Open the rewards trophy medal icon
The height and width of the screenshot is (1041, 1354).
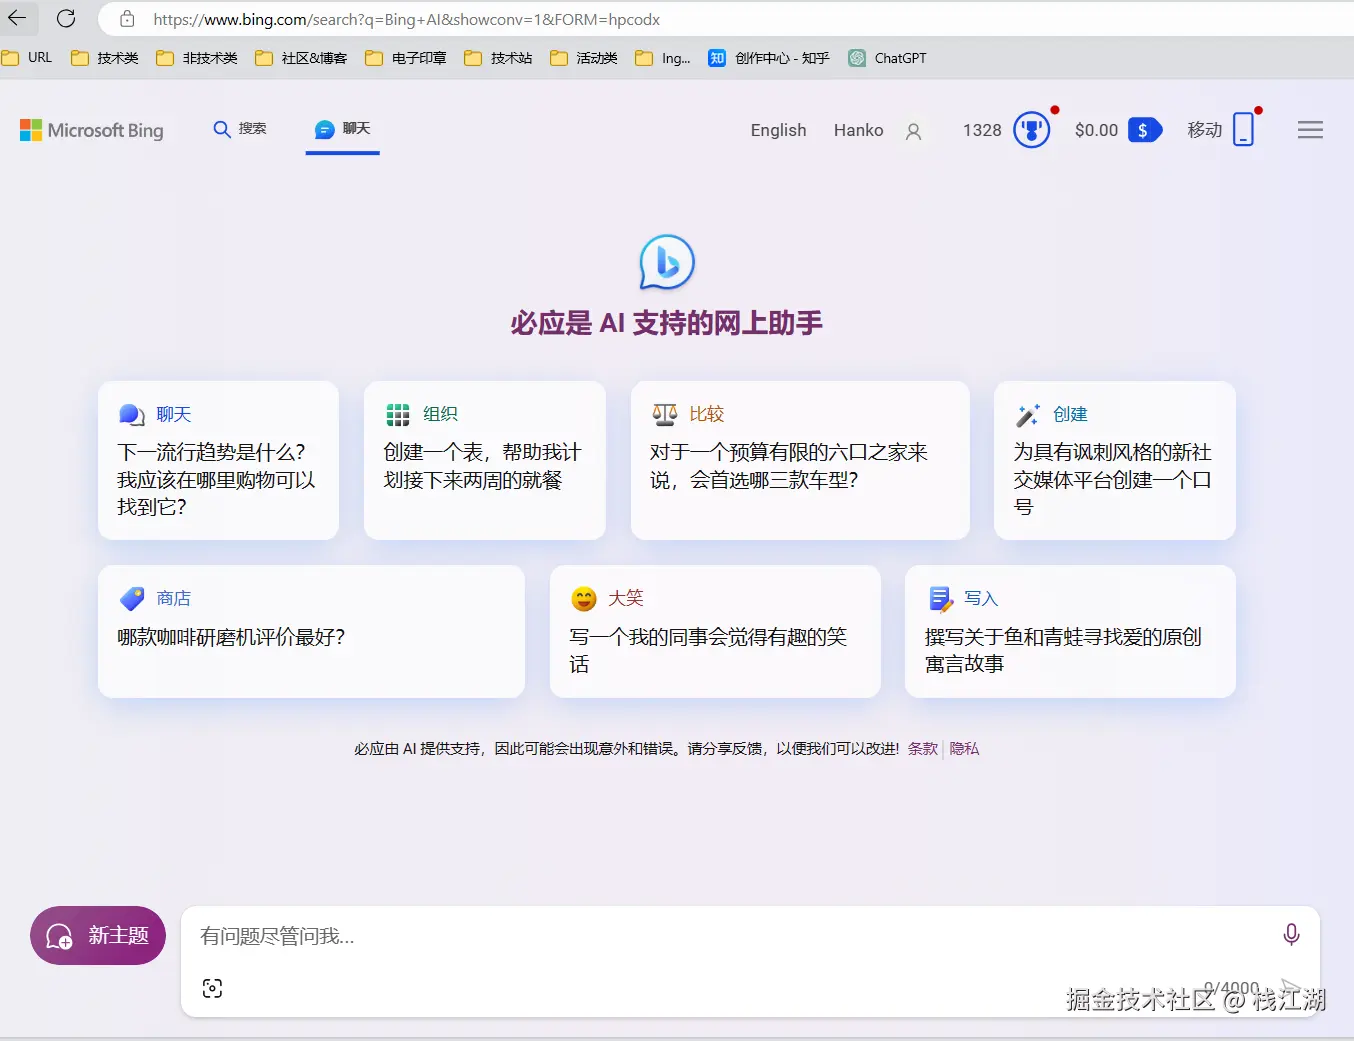coord(1032,129)
